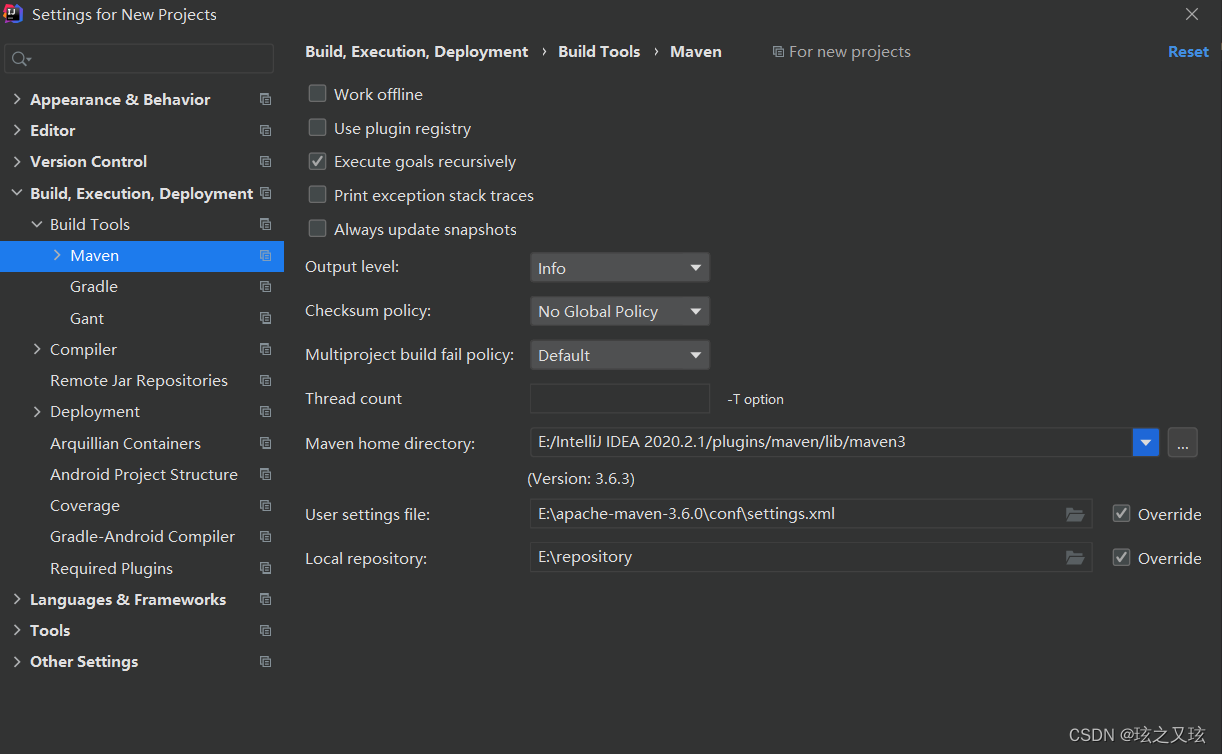Viewport: 1222px width, 754px height.
Task: Click project-level icon beside Other Settings
Action: (265, 661)
